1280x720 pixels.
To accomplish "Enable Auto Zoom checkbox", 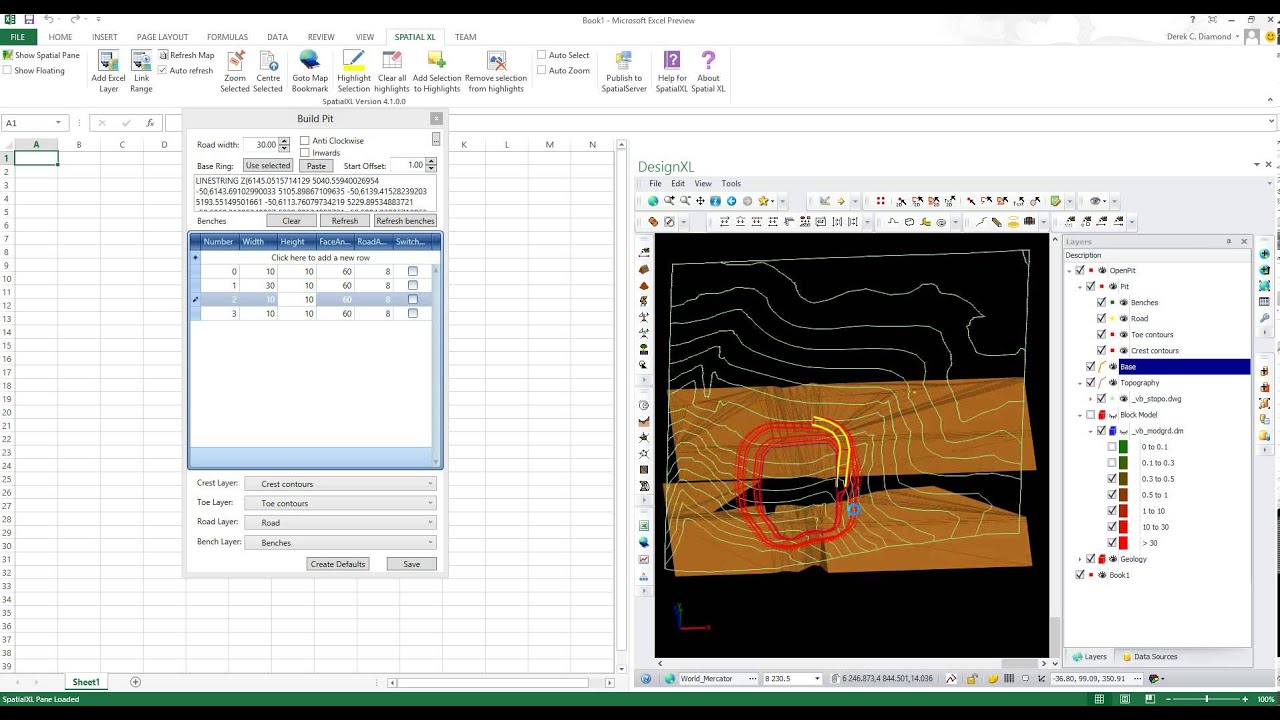I will coord(542,70).
